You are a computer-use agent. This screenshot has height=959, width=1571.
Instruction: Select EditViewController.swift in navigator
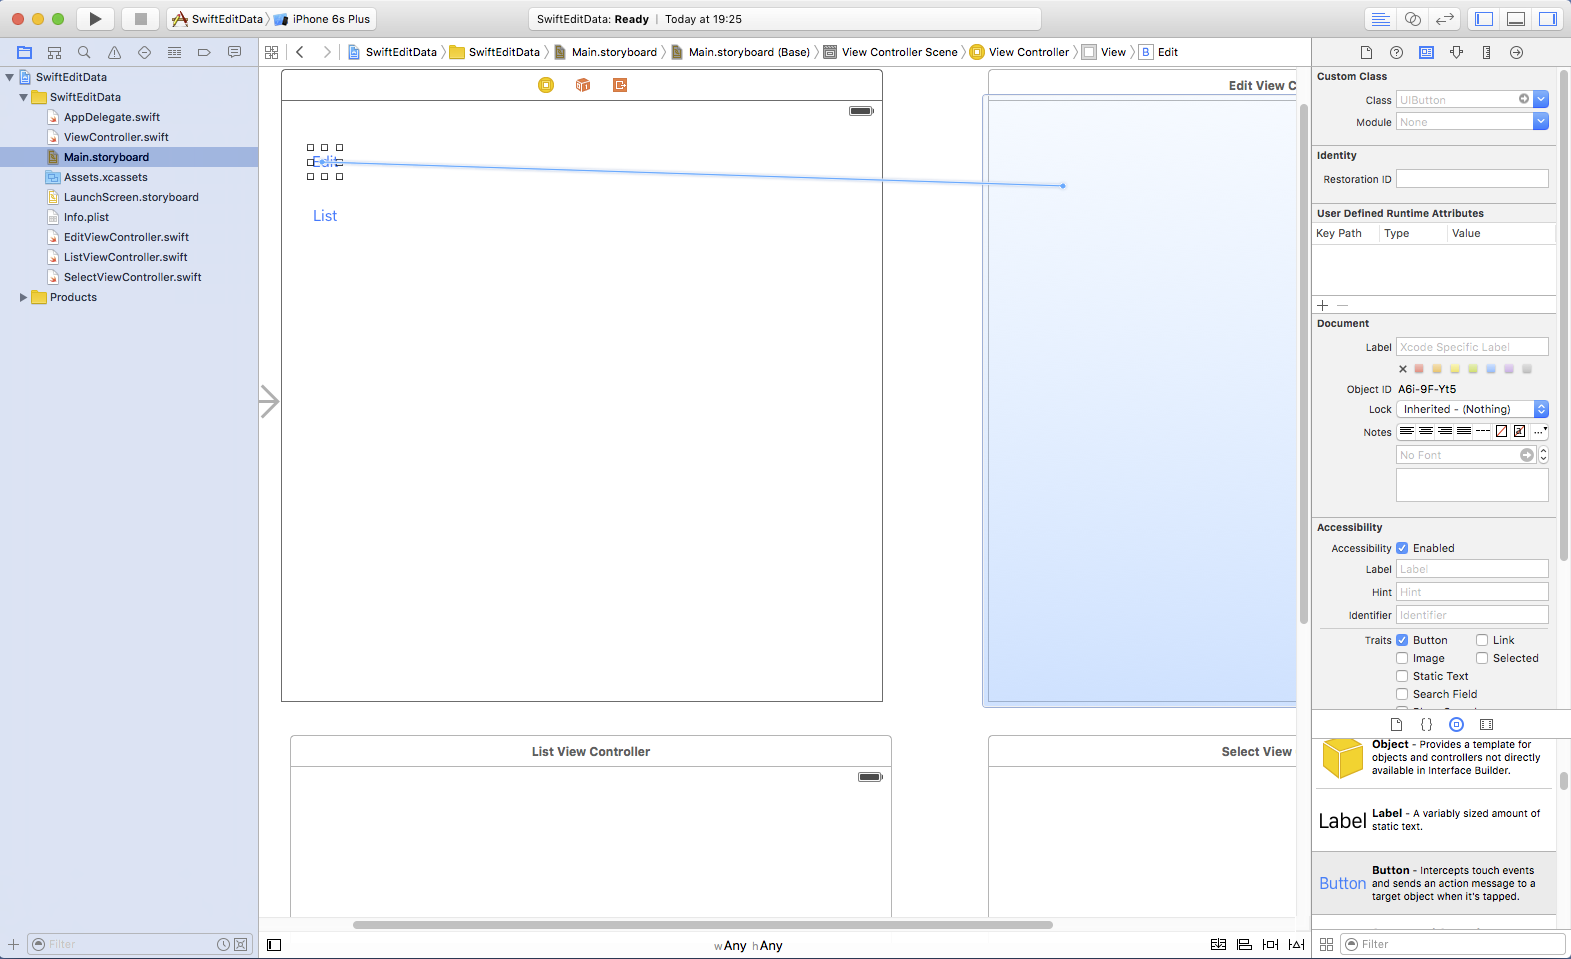click(x=126, y=237)
